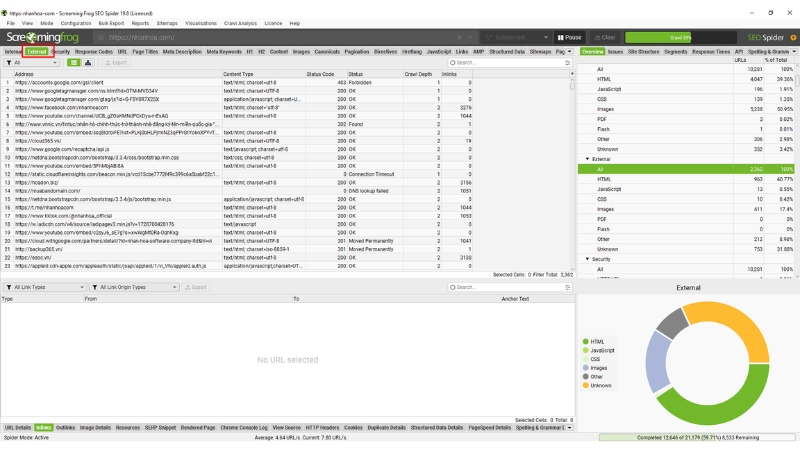The height and width of the screenshot is (450, 800).
Task: Open the All Link Origin Types dropdown
Action: 134,287
